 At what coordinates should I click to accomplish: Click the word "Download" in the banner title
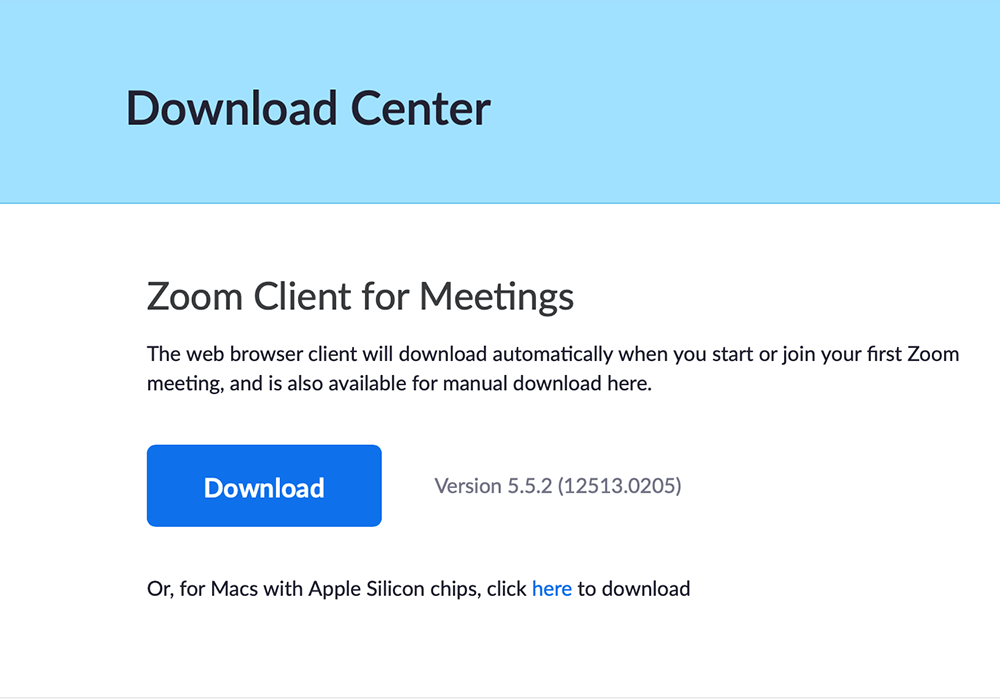coord(230,108)
